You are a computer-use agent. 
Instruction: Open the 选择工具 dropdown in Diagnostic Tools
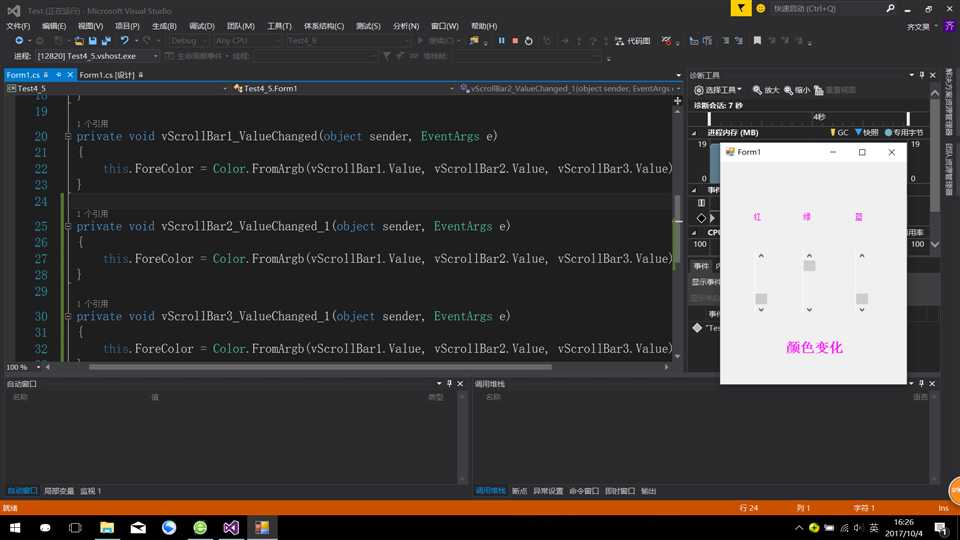tap(718, 90)
